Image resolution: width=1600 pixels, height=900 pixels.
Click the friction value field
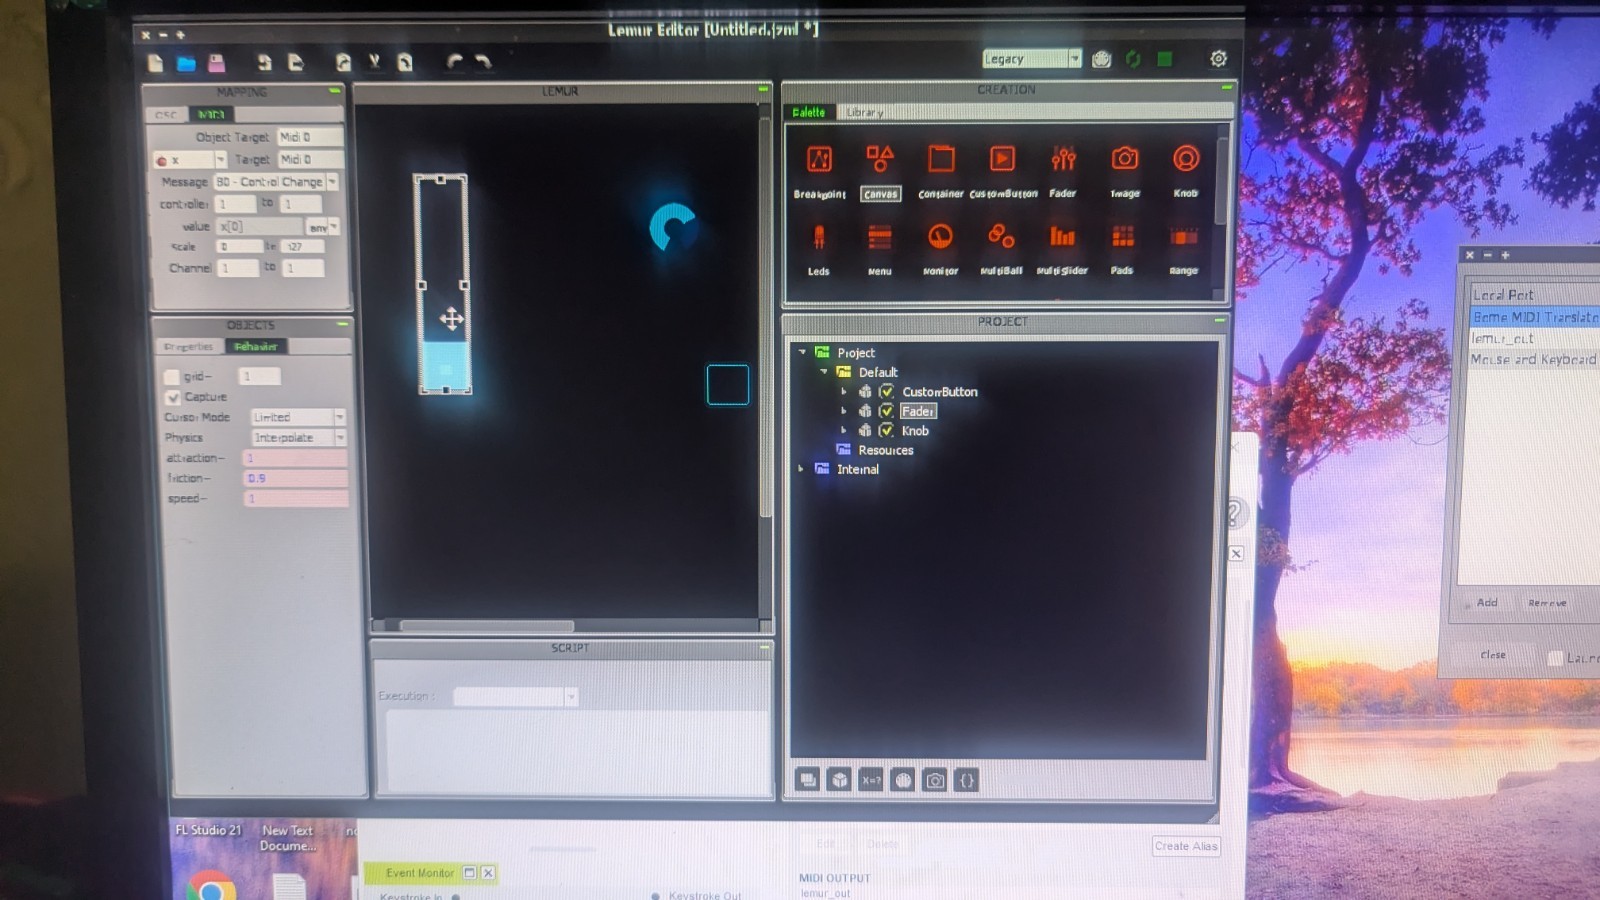(296, 478)
